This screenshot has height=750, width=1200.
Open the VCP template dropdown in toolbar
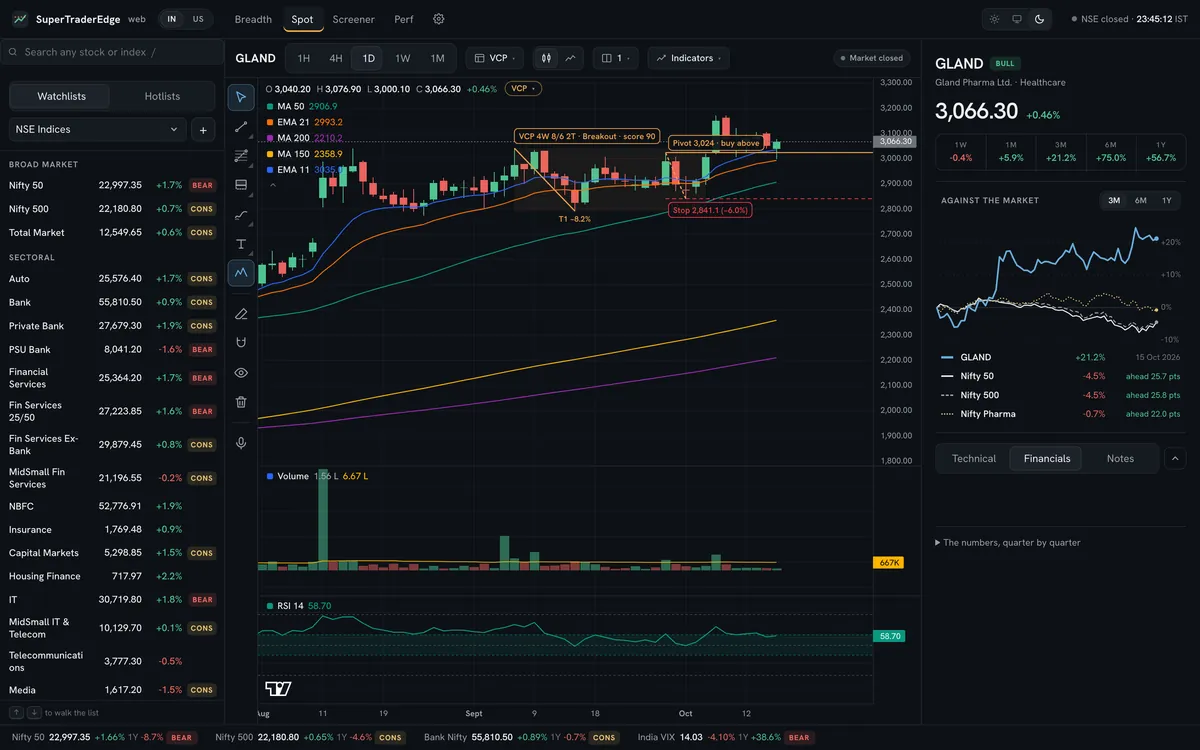coord(496,58)
